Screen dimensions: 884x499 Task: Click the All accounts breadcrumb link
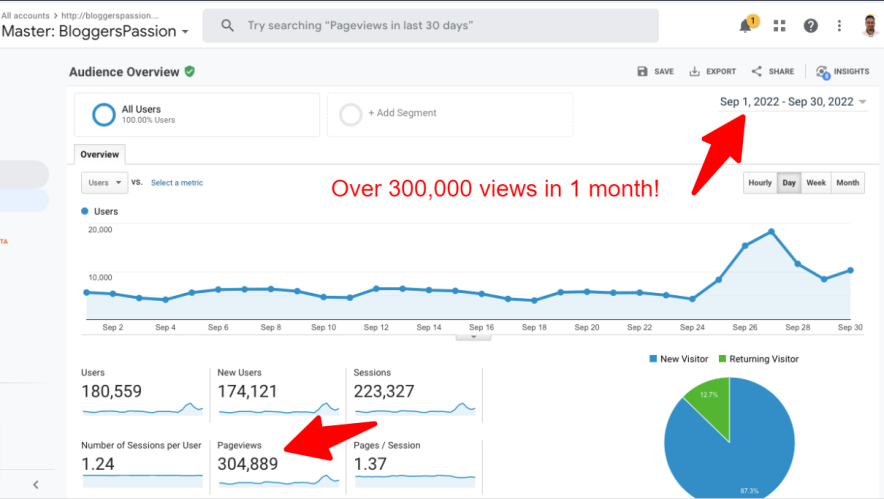click(x=25, y=16)
